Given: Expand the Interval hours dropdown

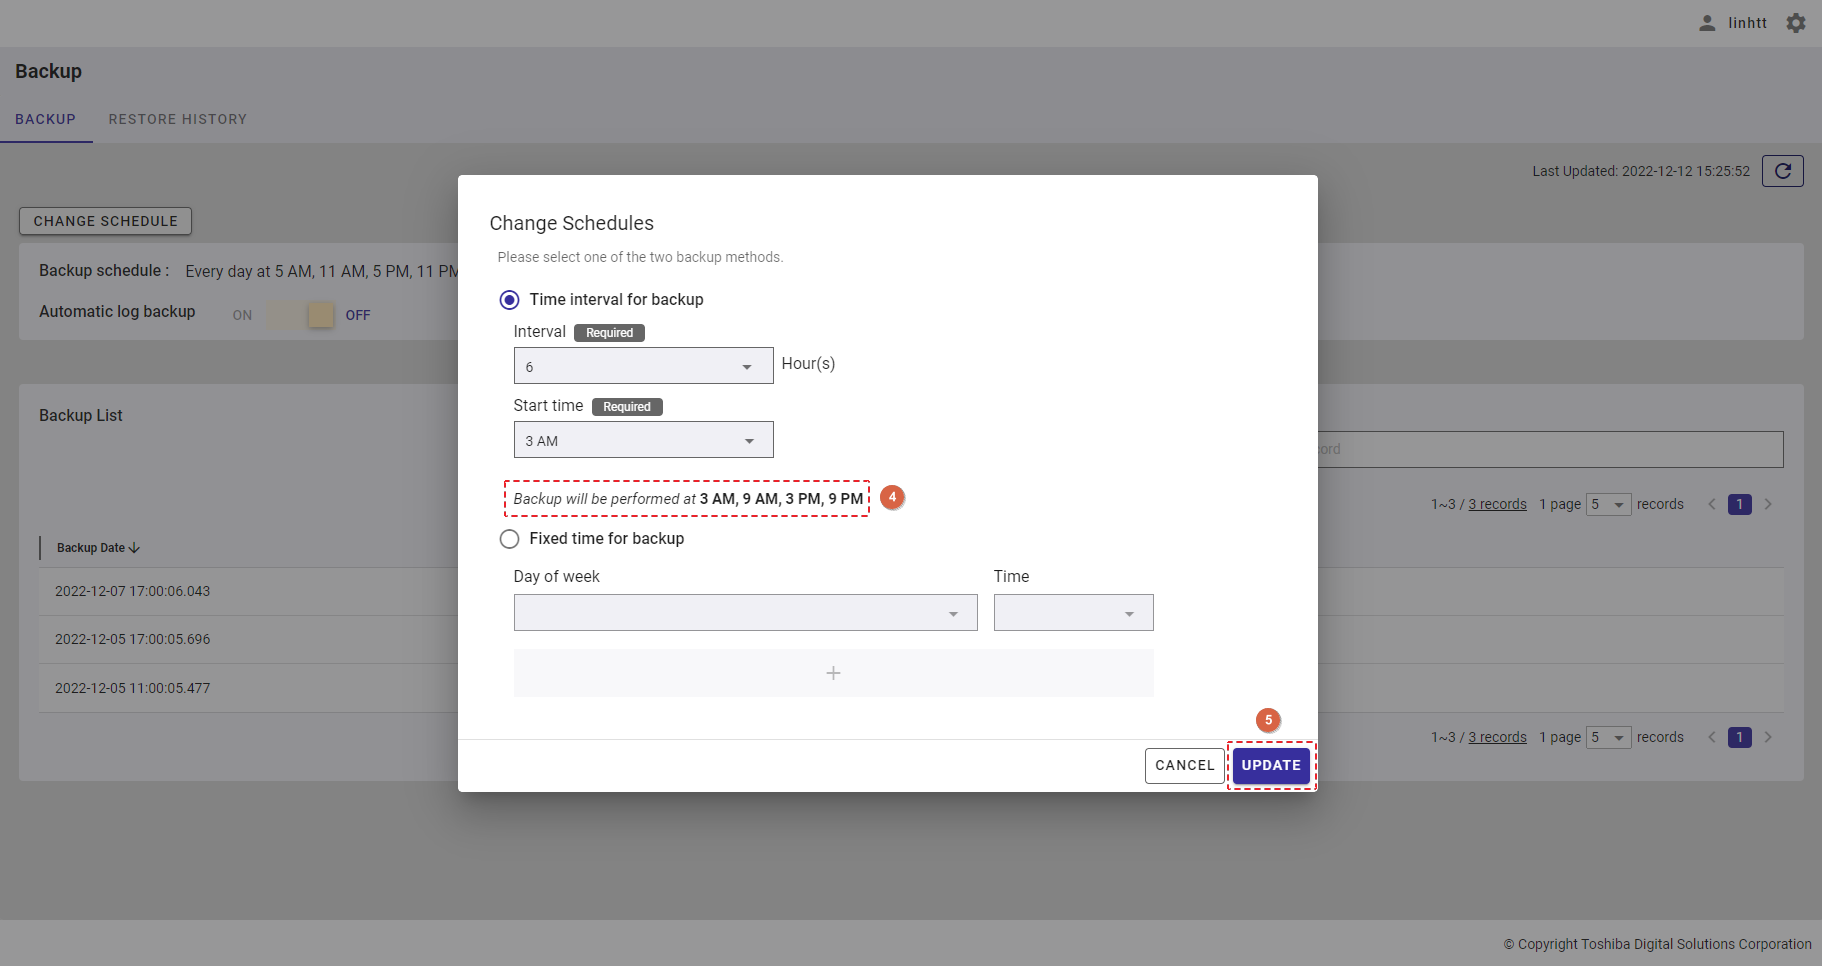Looking at the screenshot, I should pos(643,366).
